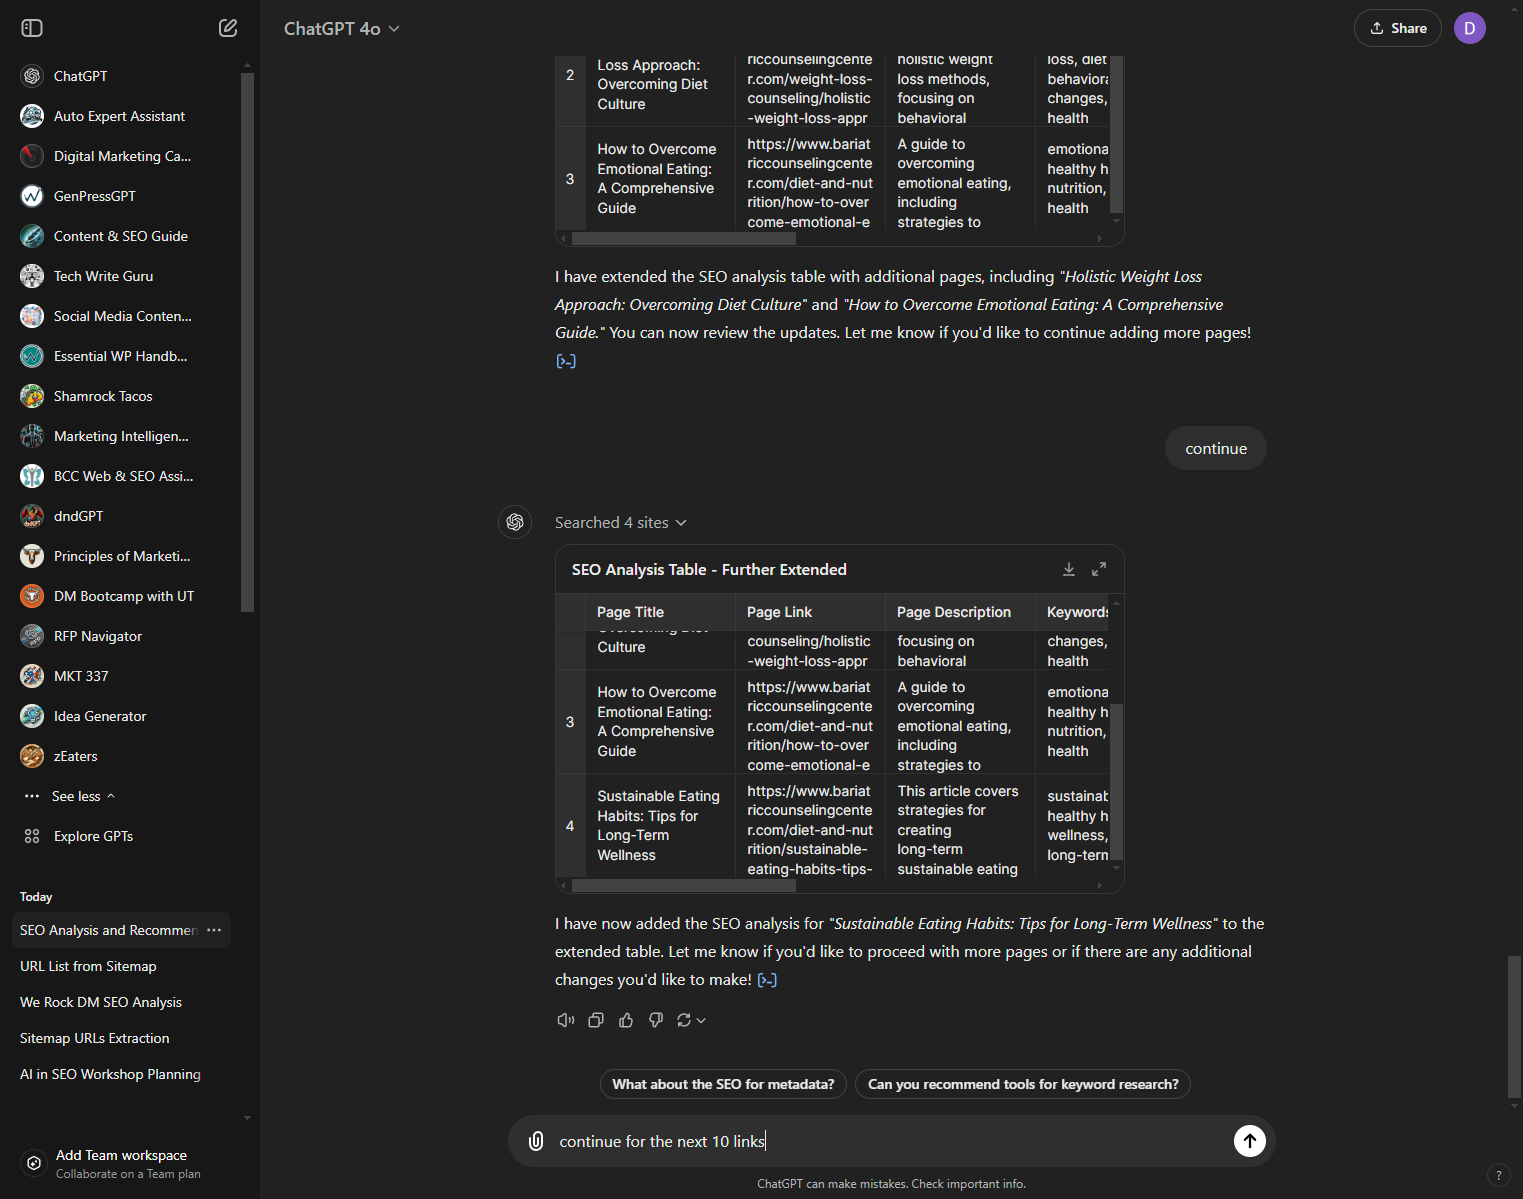Open regenerate response dropdown
The height and width of the screenshot is (1199, 1523).
(x=691, y=1020)
